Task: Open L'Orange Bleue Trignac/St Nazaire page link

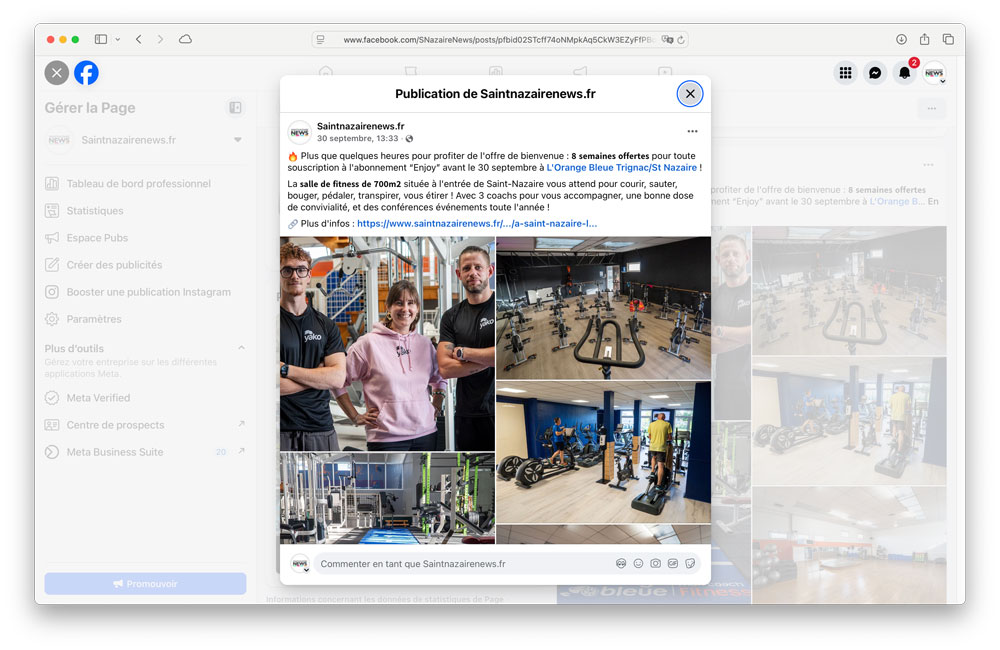Action: point(621,168)
